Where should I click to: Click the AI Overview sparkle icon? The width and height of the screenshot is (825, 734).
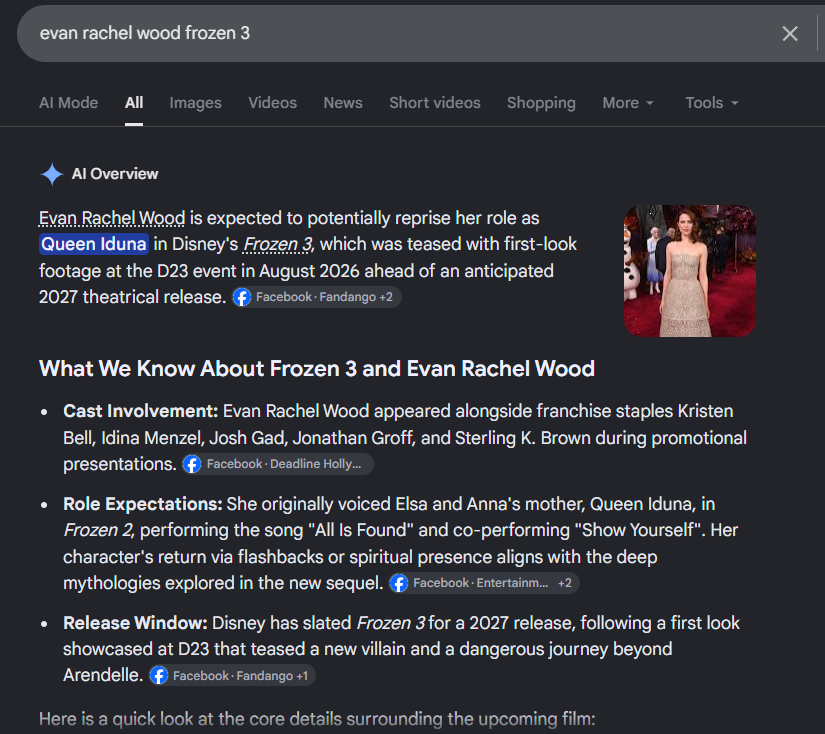point(52,174)
